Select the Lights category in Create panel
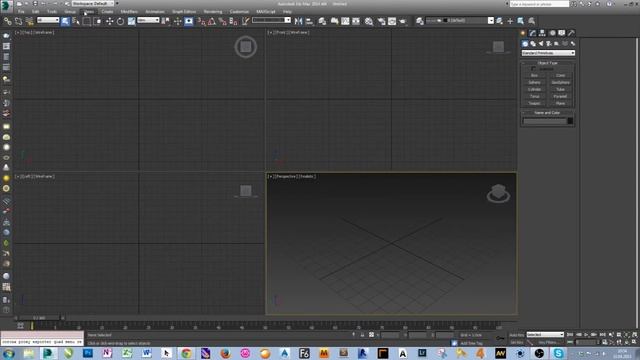 pyautogui.click(x=541, y=44)
